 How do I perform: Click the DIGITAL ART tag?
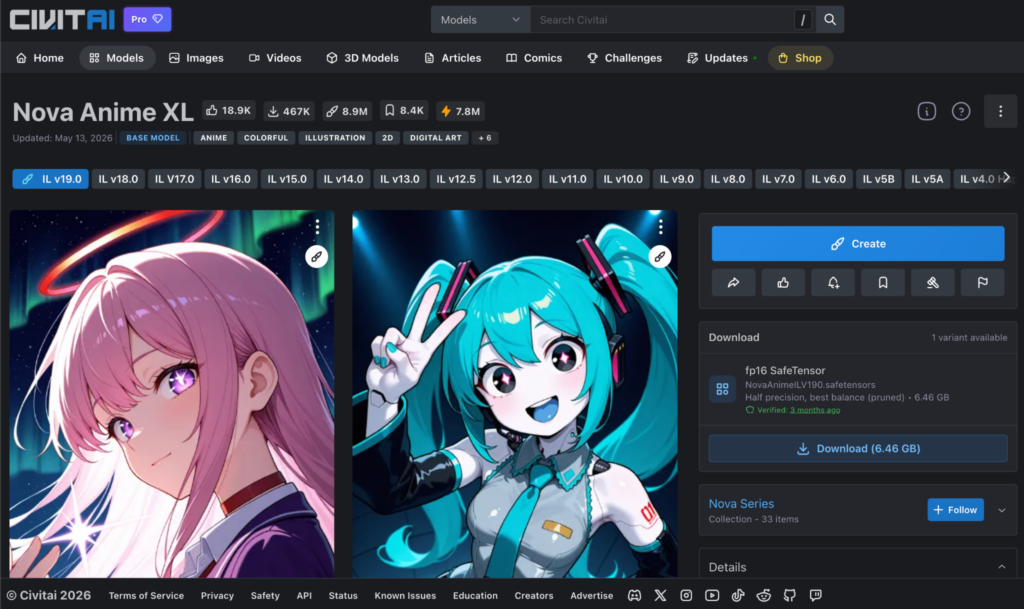coord(436,138)
